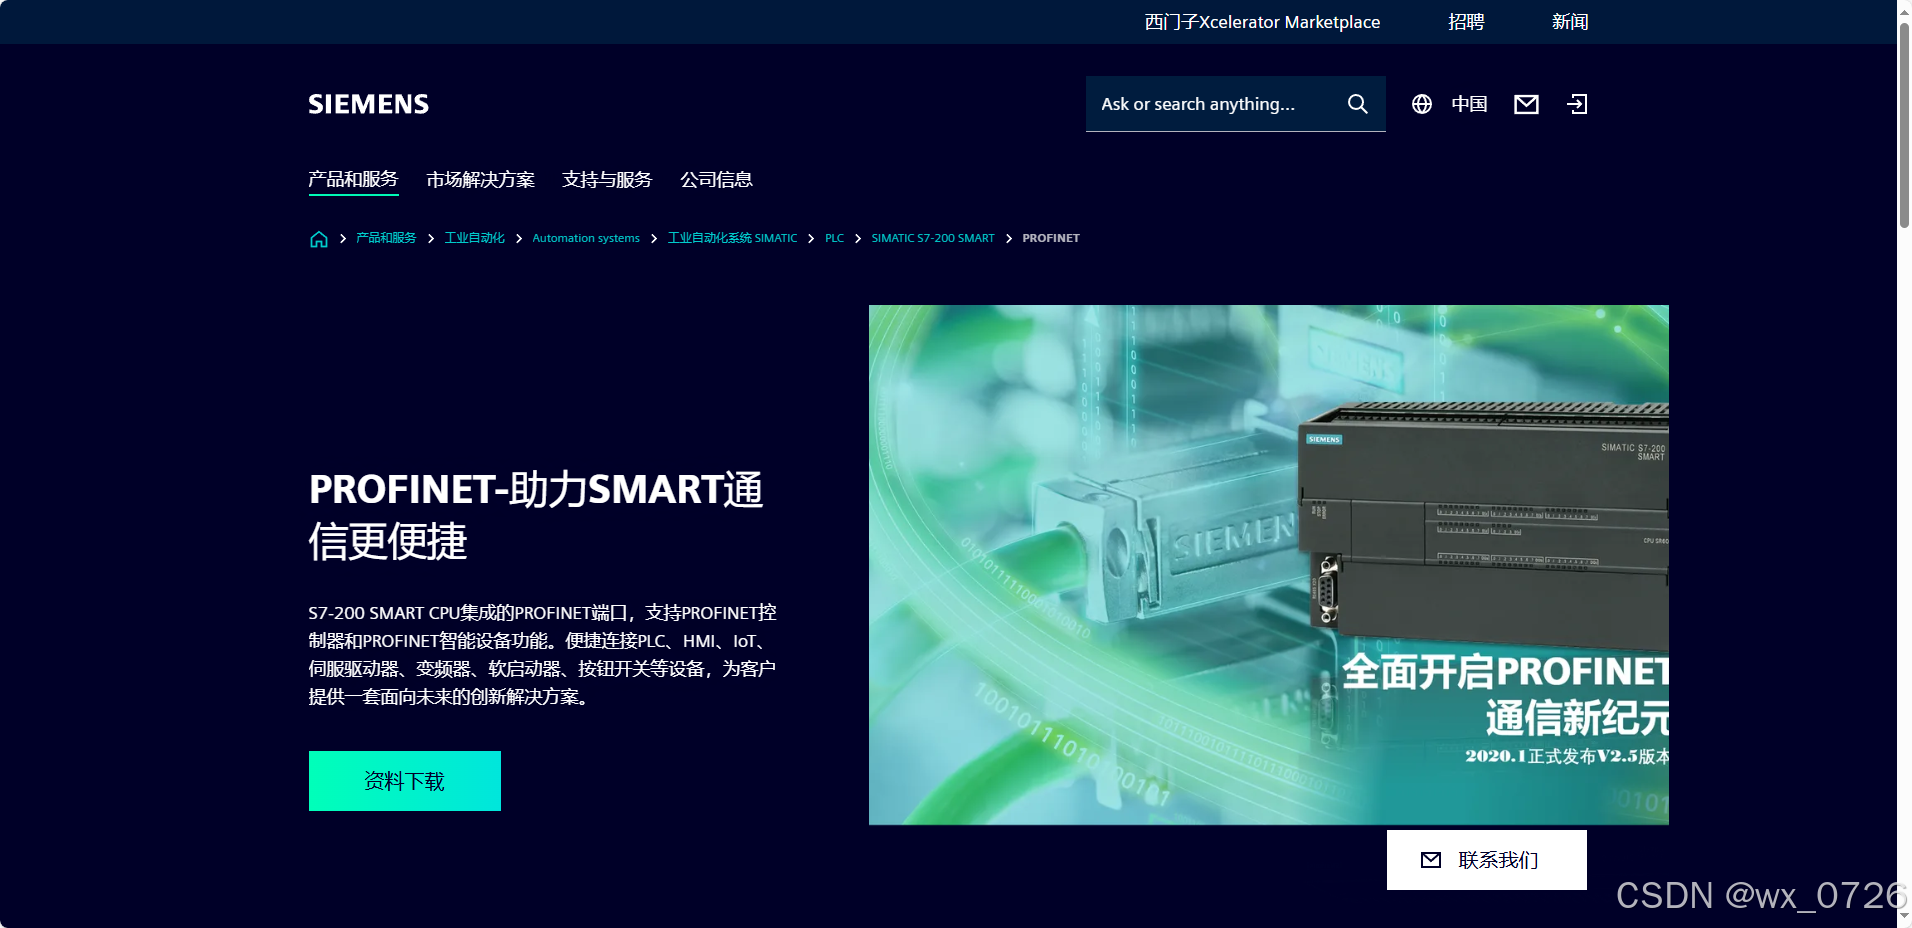Click the PROFINET breadcrumb text
1912x928 pixels.
coord(1051,238)
